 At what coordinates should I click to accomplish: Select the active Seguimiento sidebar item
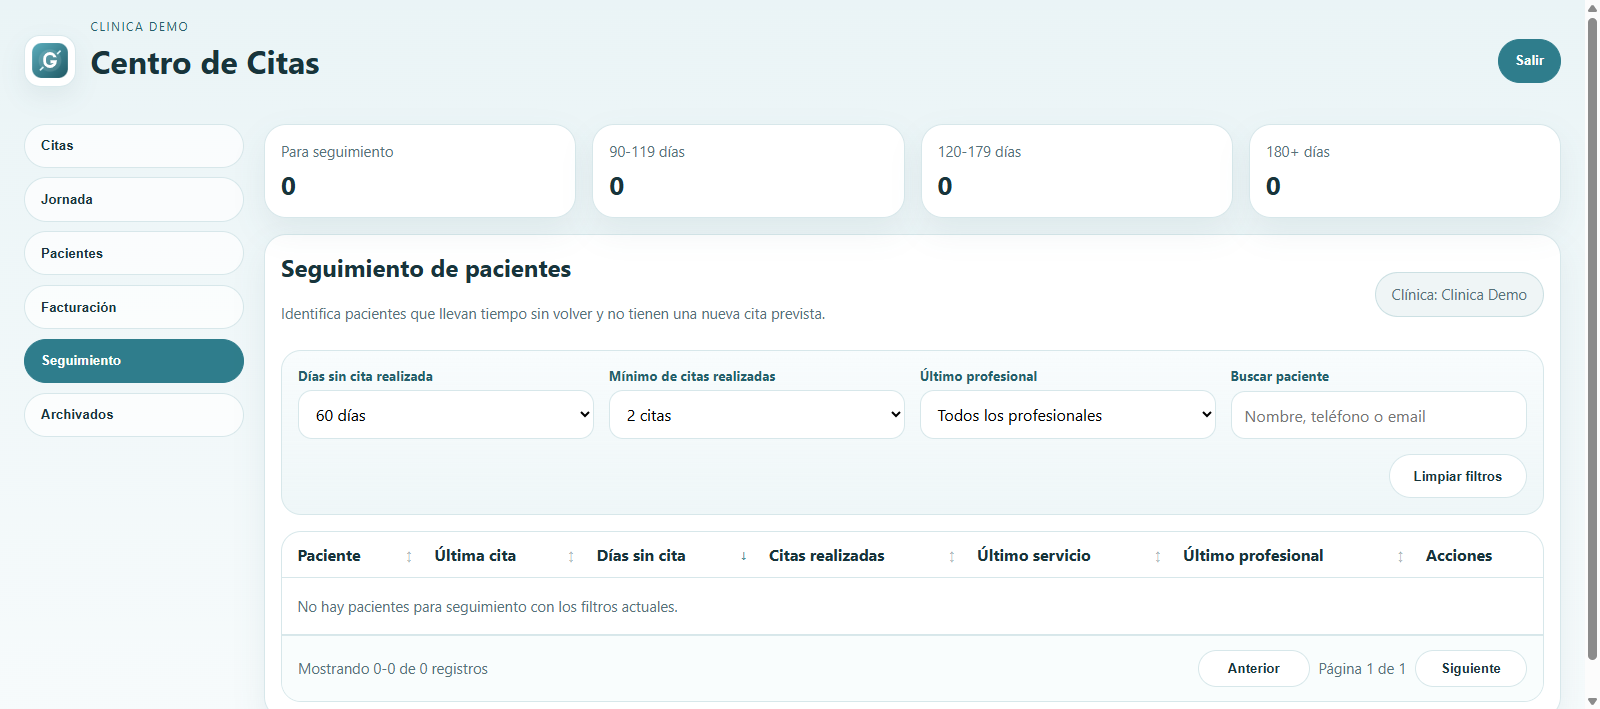coord(134,361)
